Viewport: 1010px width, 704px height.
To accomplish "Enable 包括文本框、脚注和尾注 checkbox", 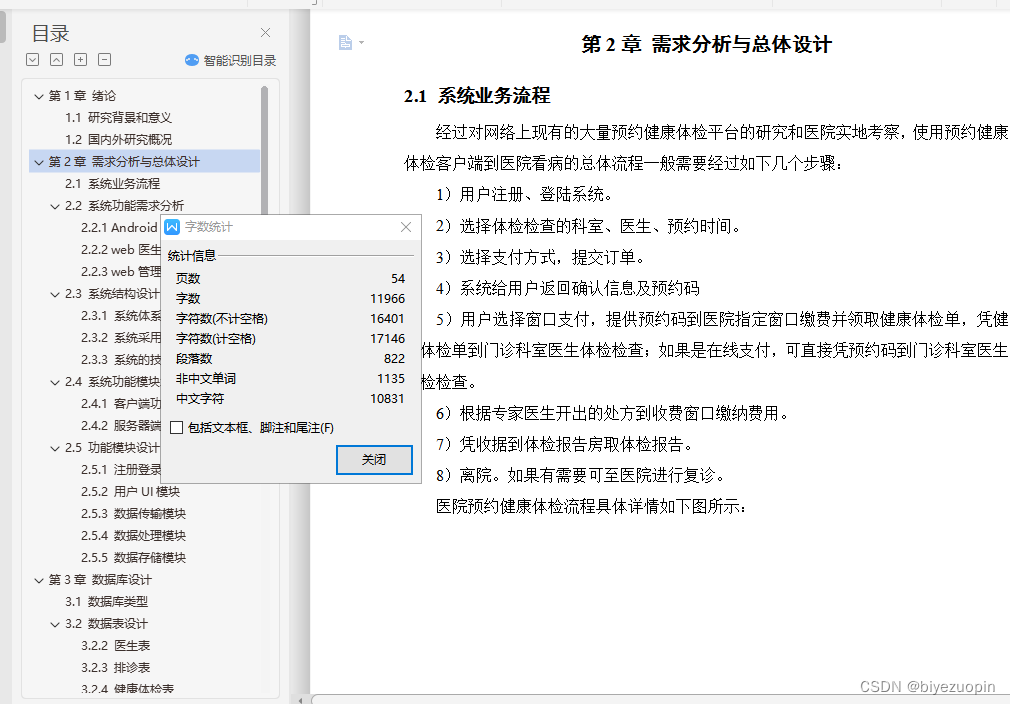I will click(x=176, y=428).
